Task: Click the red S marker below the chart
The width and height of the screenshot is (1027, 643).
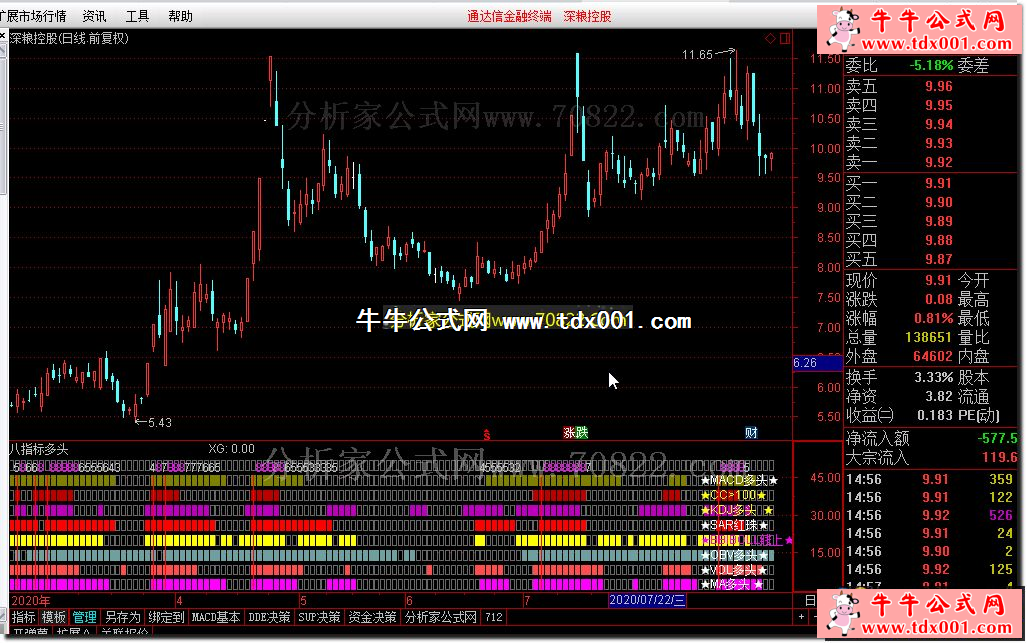Action: coord(487,433)
